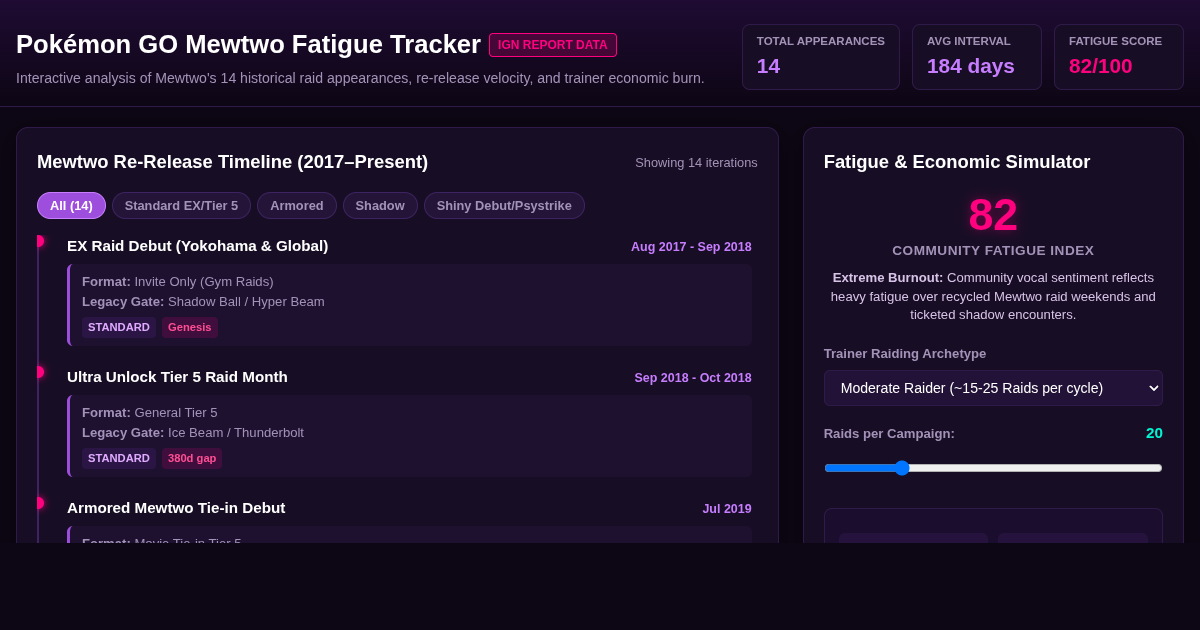Click the timeline dot for EX Raid Debut

(39, 241)
